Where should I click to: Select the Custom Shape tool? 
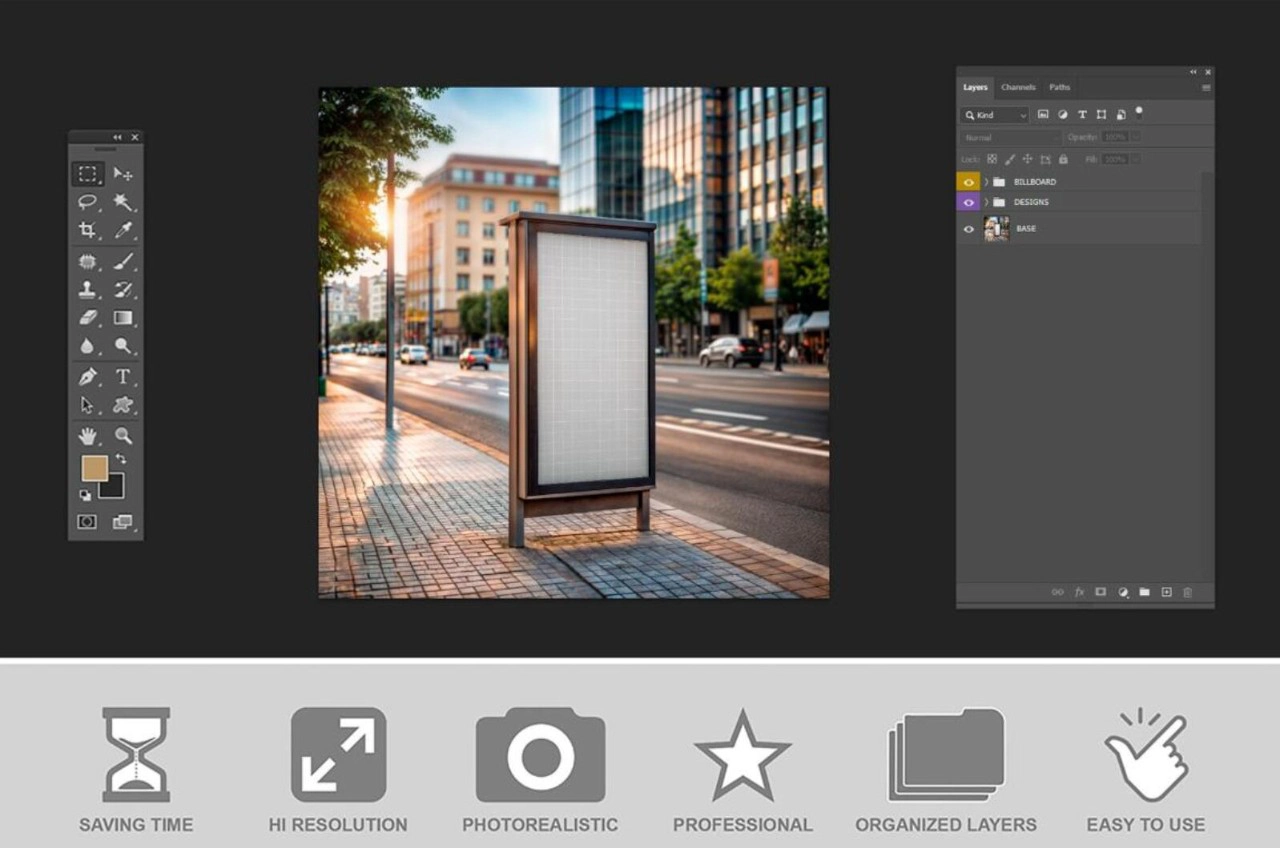[123, 405]
